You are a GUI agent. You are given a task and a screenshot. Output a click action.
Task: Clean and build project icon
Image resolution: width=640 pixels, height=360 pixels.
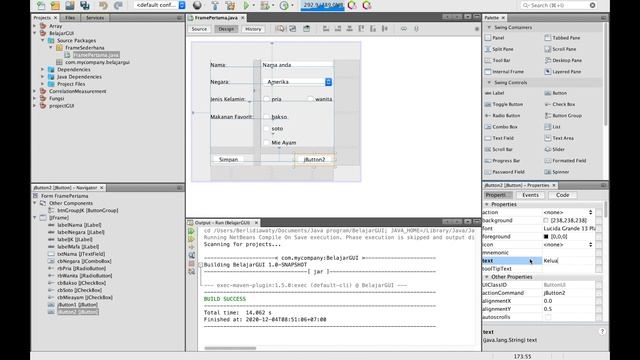pos(230,5)
